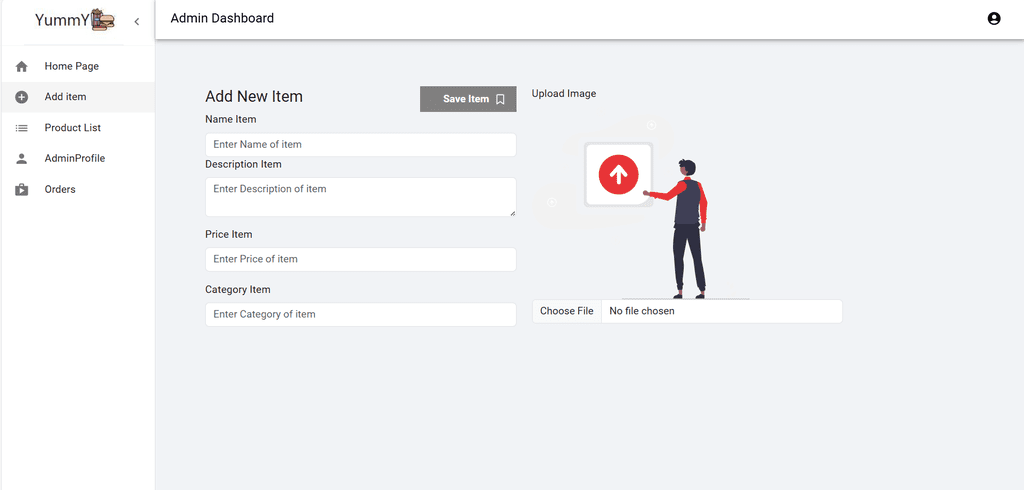Focus the Enter Name of item field
The image size is (1024, 490).
[x=360, y=144]
